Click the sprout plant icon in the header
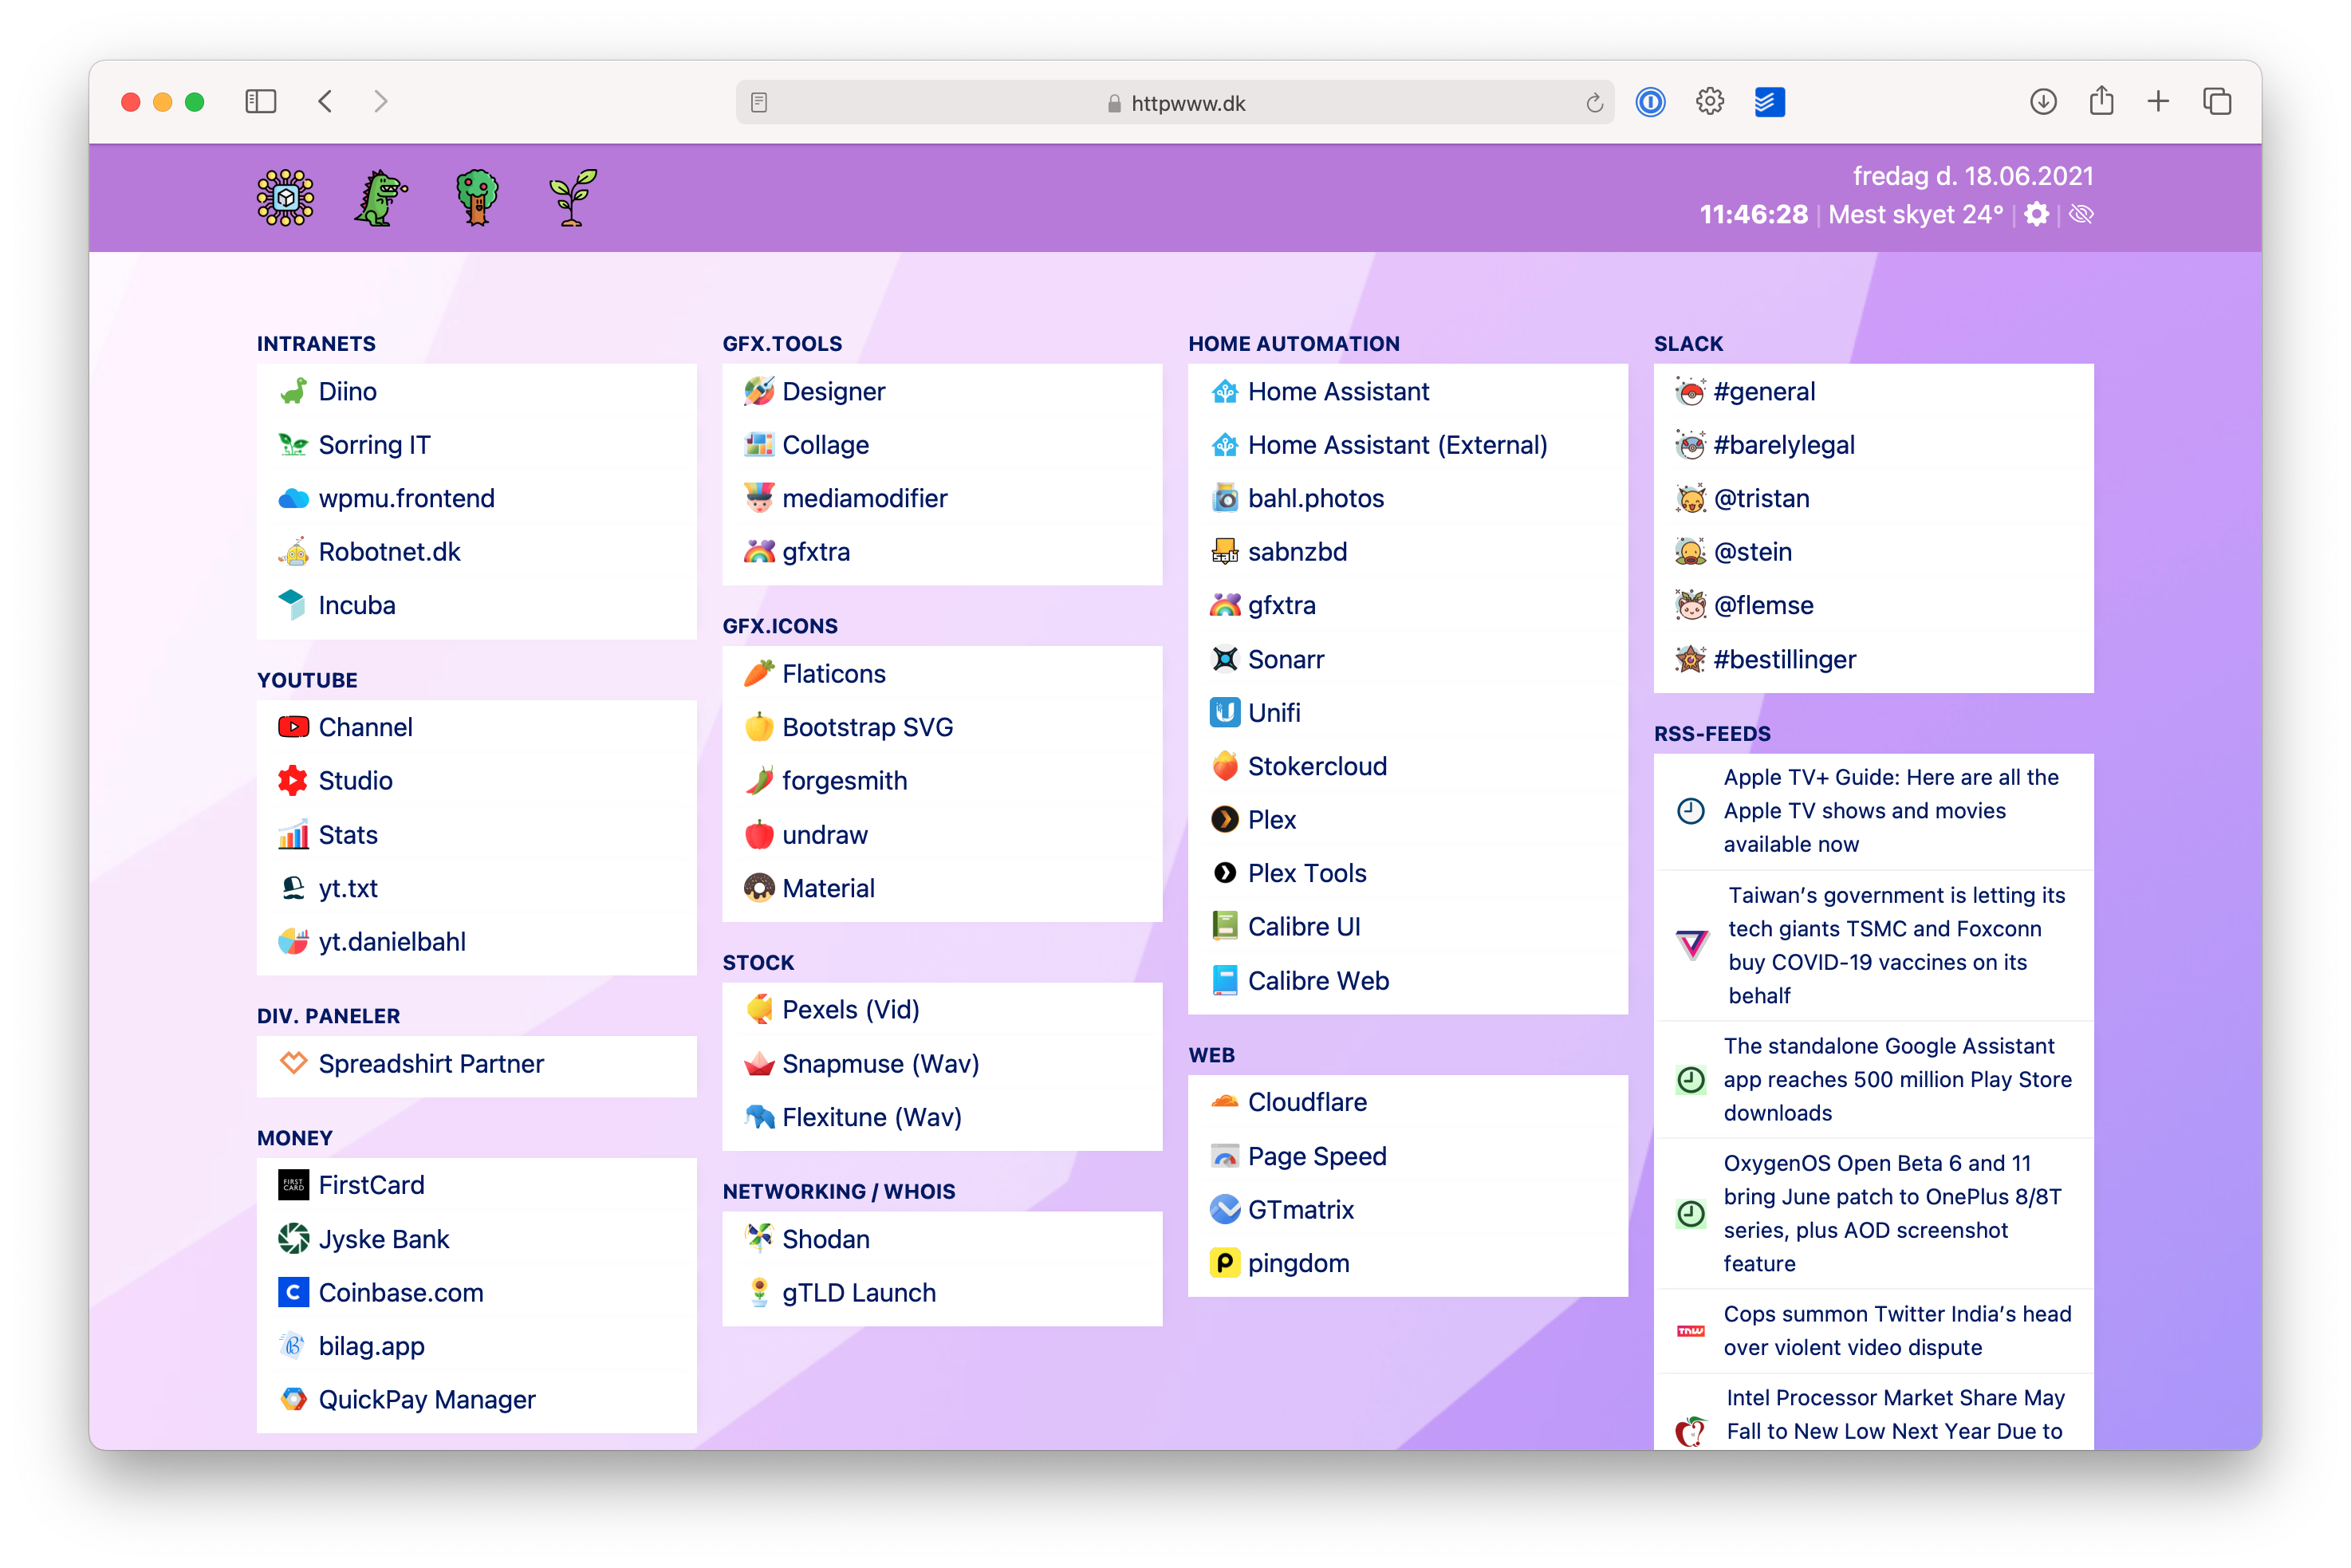This screenshot has width=2351, height=1568. 572,198
